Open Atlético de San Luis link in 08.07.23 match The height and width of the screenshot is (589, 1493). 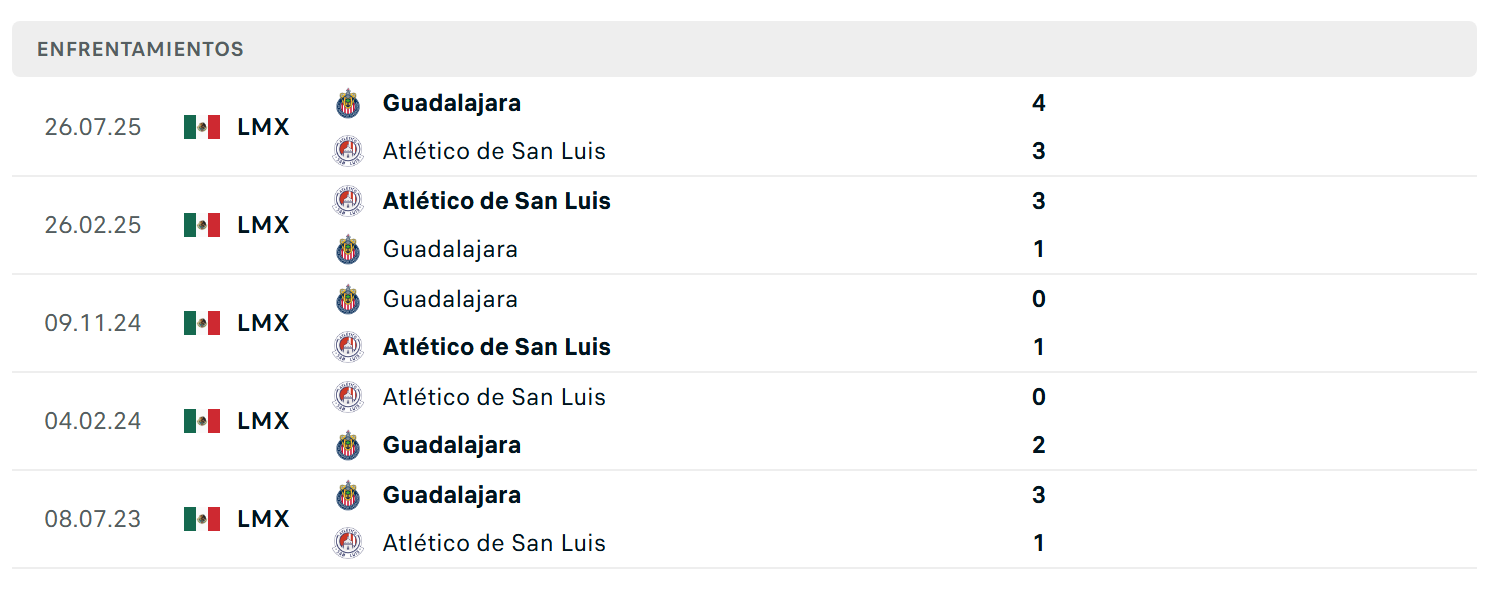click(494, 543)
